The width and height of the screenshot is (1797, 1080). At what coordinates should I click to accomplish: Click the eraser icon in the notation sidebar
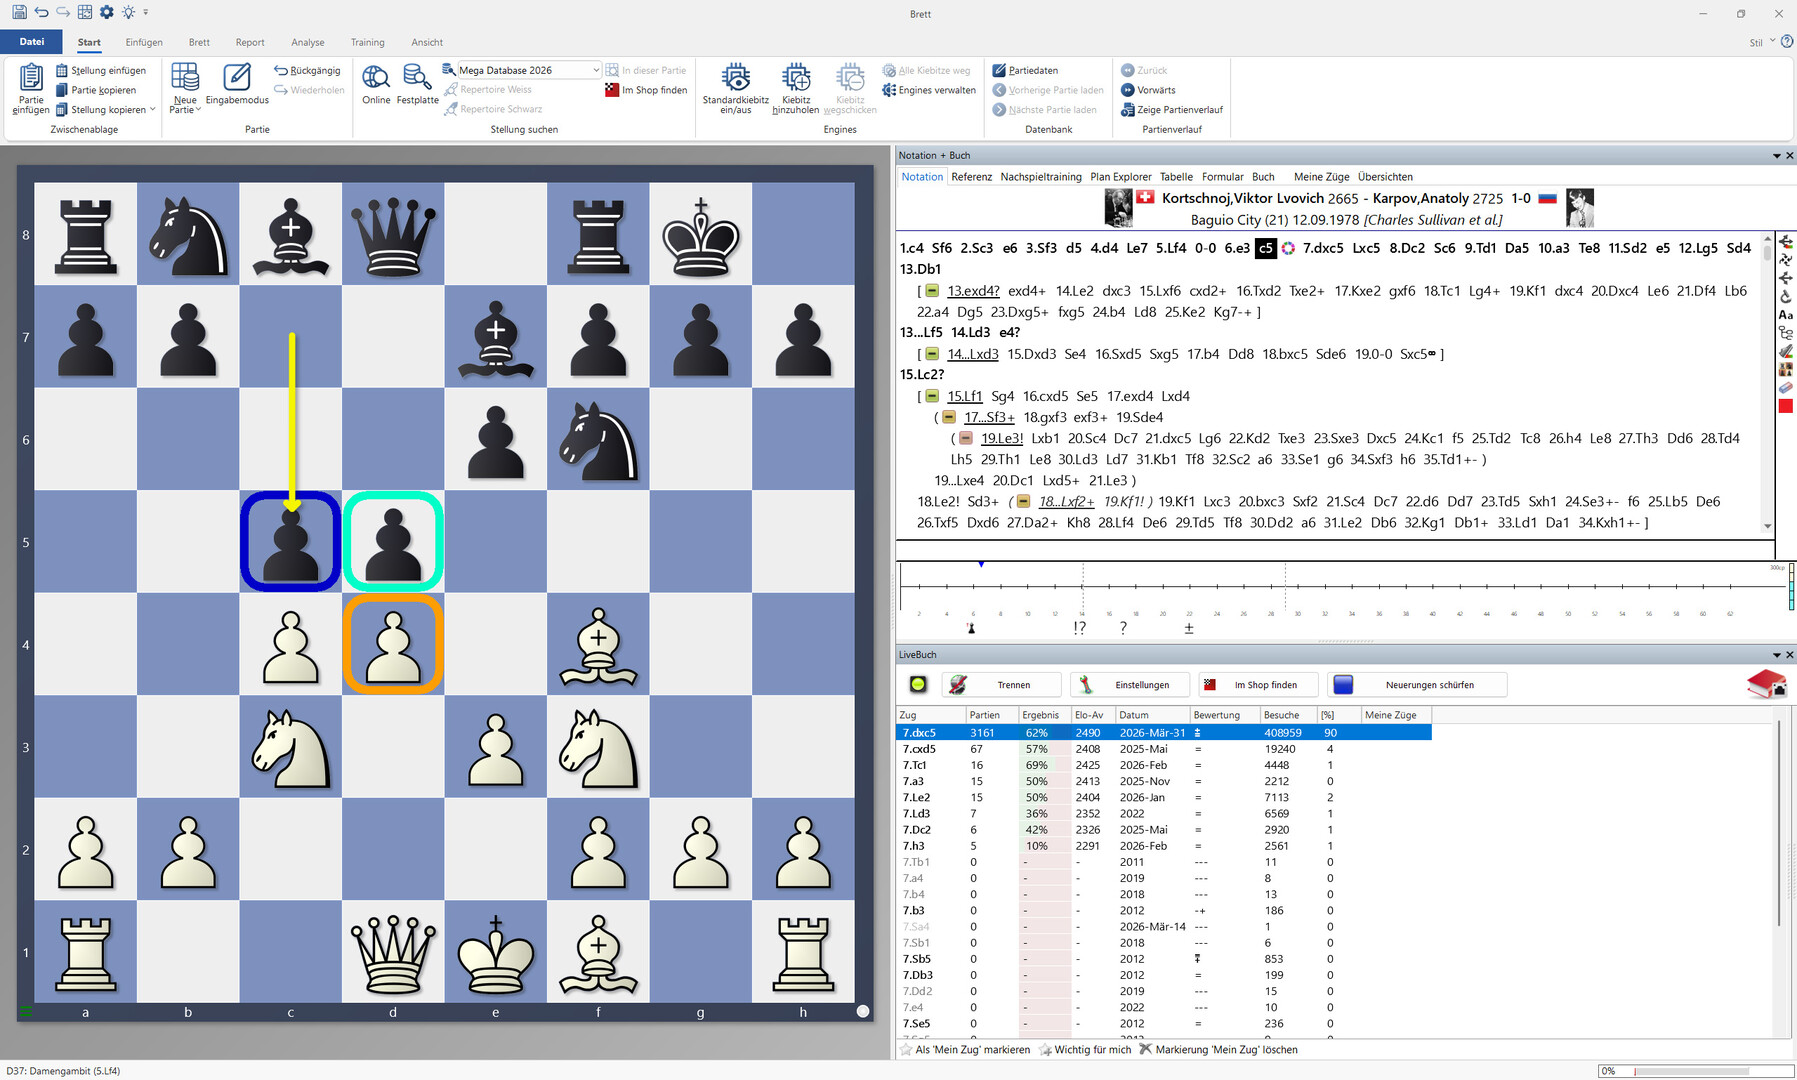pos(1786,388)
